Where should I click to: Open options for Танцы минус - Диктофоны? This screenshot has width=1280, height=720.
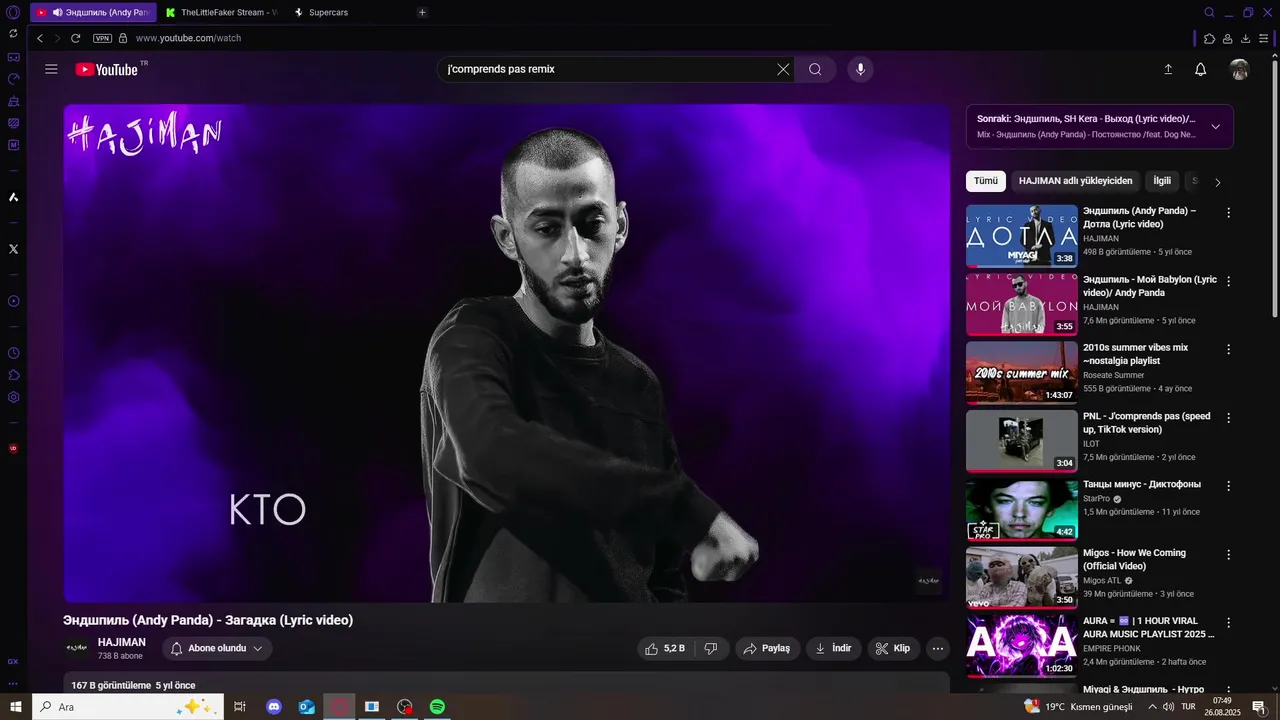[x=1229, y=486]
